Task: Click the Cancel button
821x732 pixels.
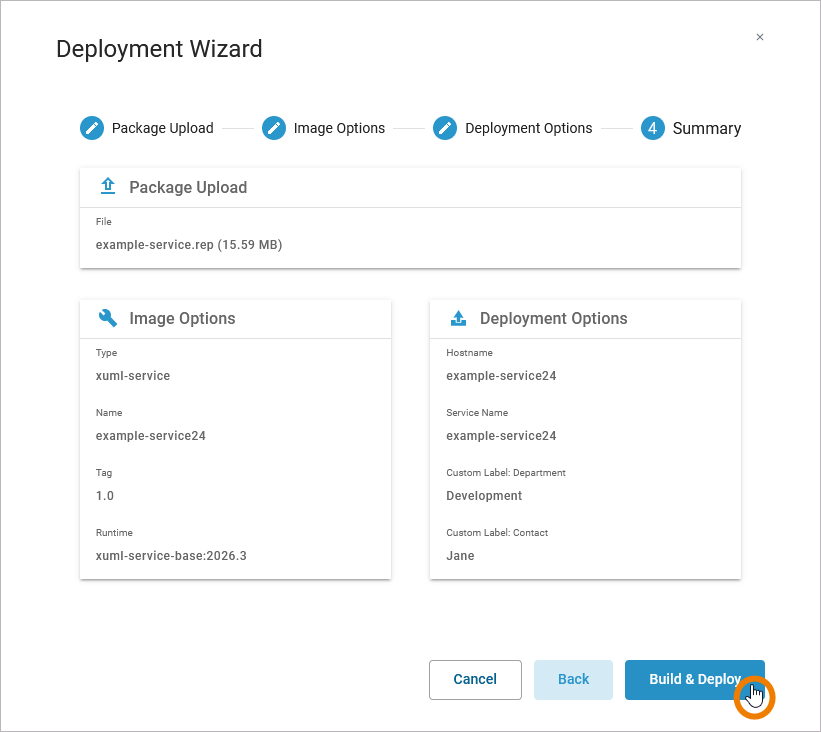Action: (x=475, y=679)
